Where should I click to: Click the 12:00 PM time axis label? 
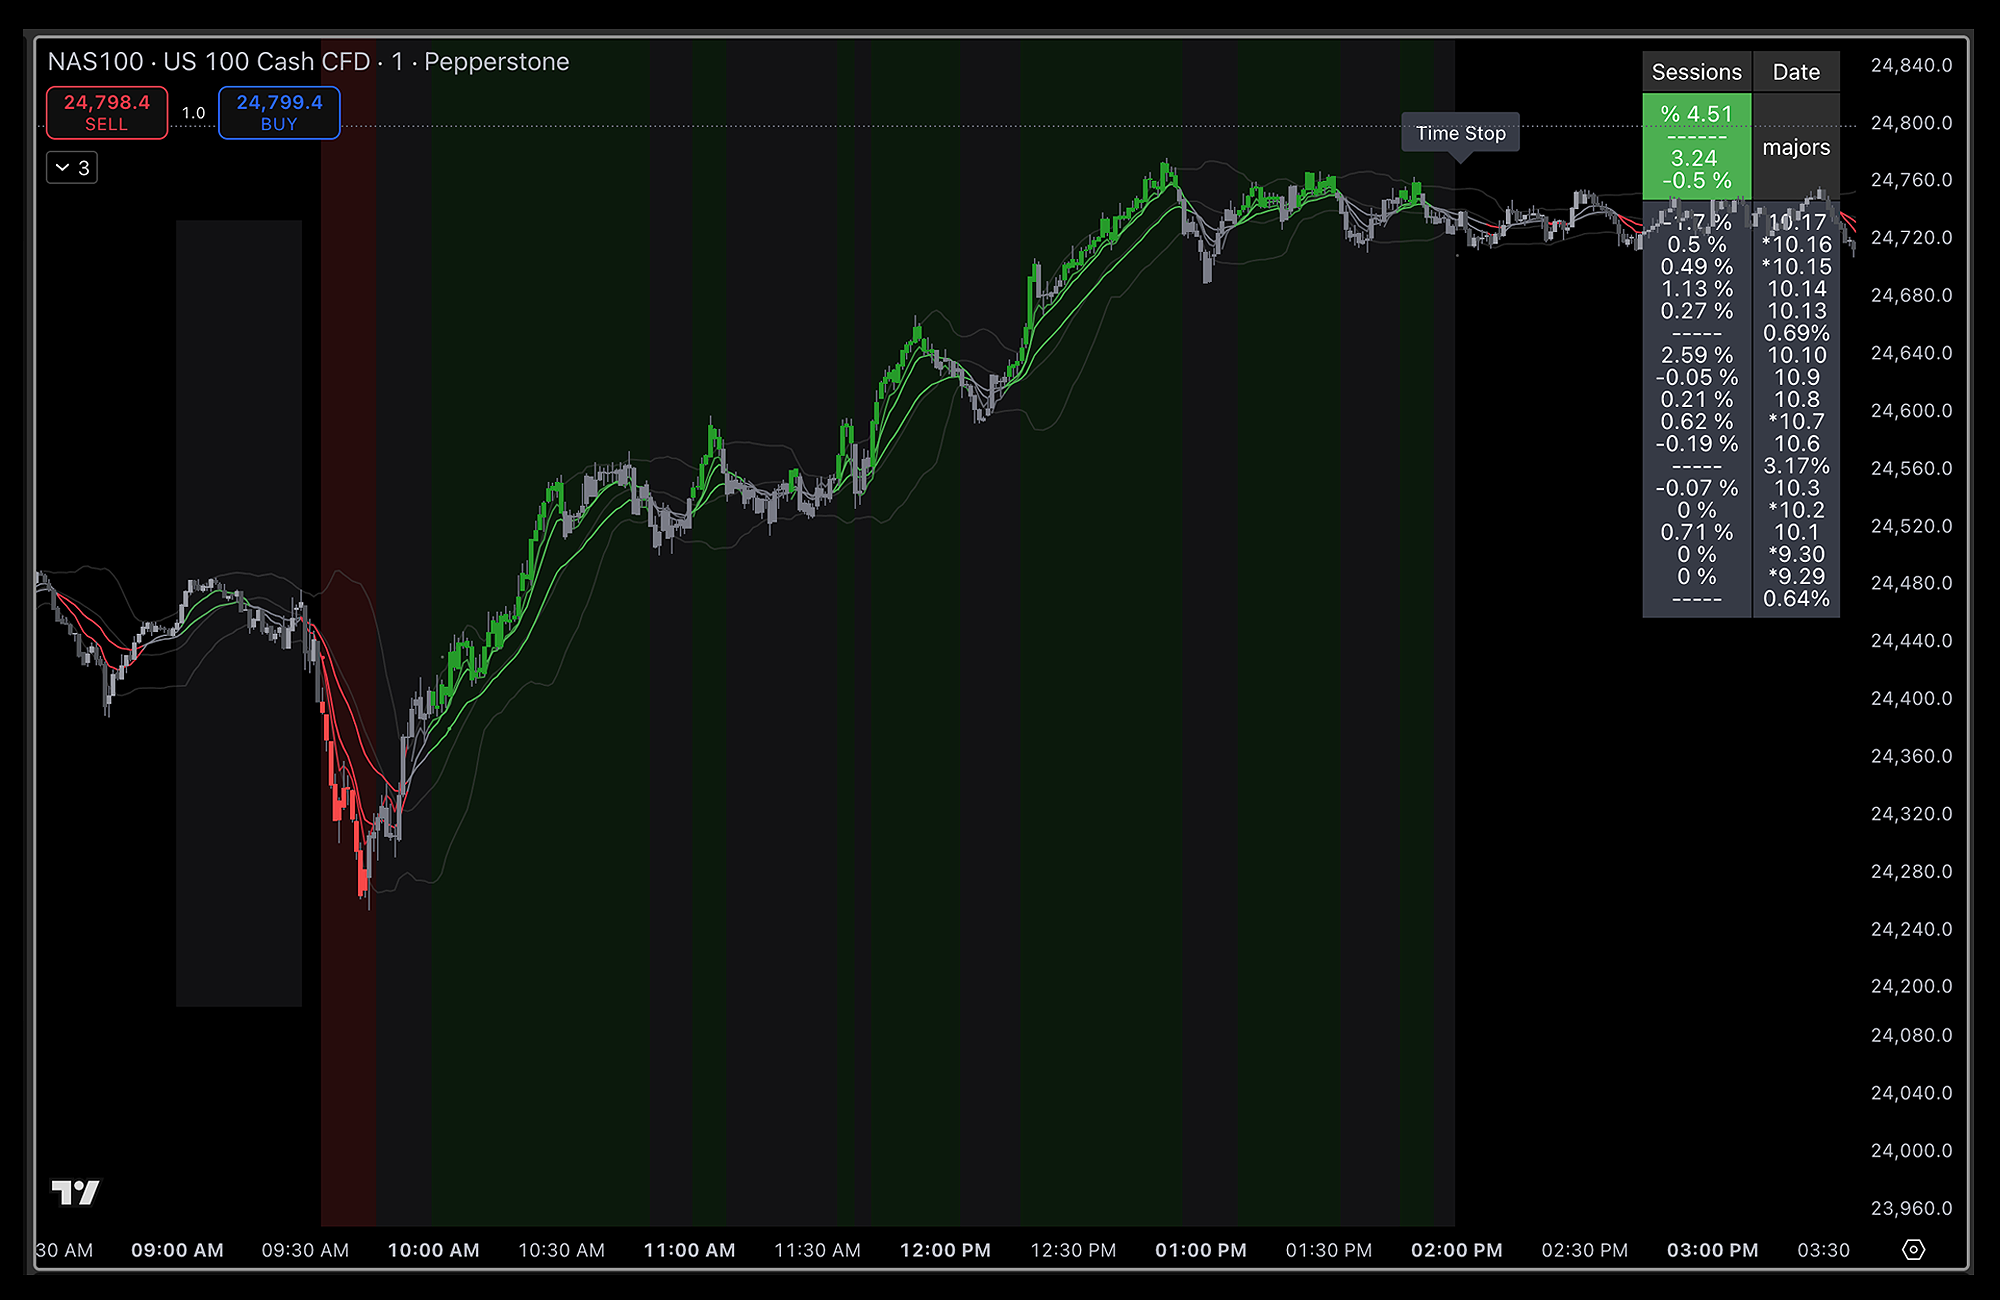[x=946, y=1250]
